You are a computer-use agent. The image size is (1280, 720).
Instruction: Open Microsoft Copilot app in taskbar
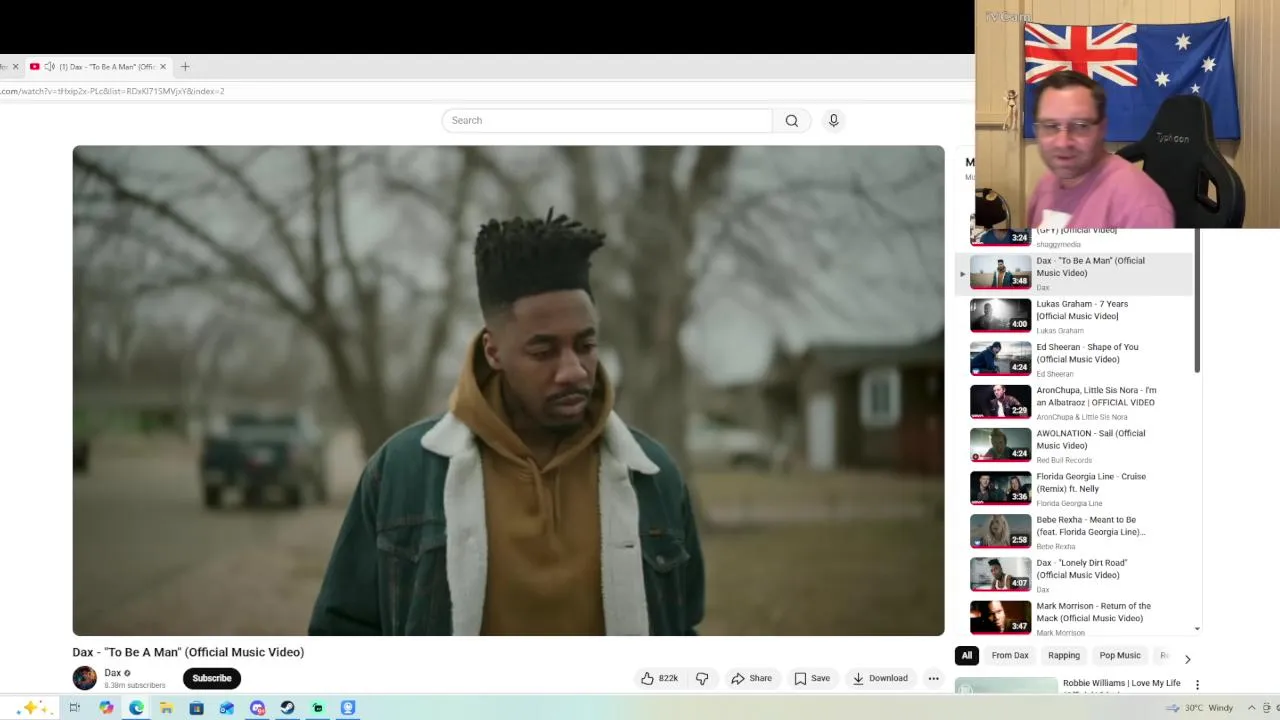point(106,708)
